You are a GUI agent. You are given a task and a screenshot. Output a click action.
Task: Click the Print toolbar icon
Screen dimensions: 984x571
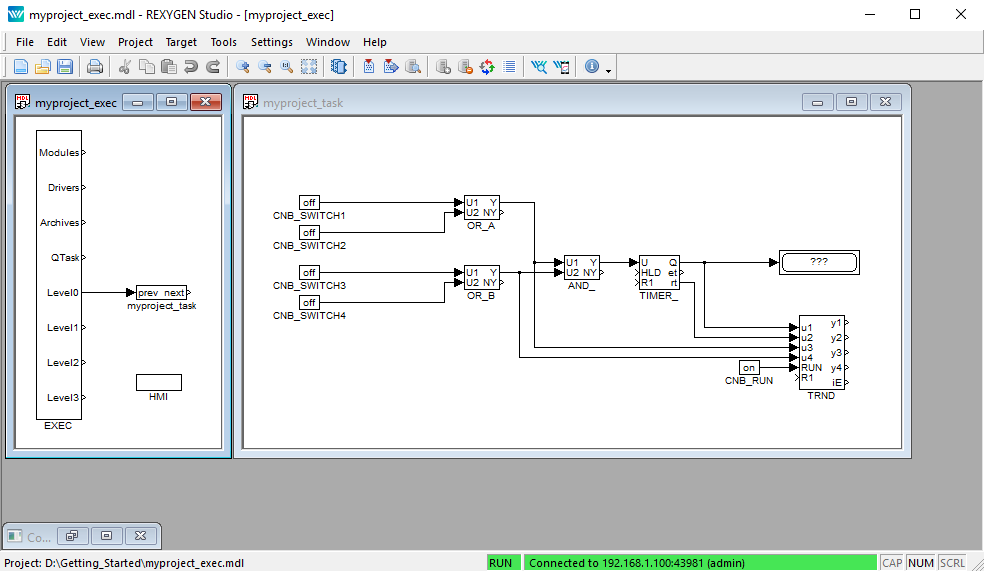[x=95, y=67]
